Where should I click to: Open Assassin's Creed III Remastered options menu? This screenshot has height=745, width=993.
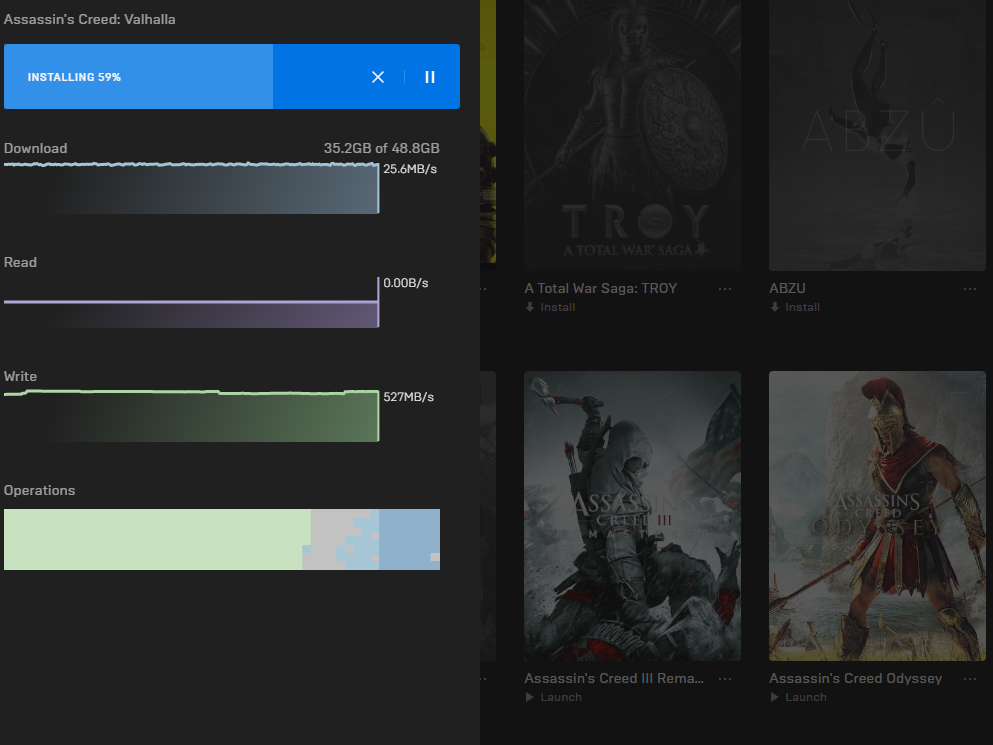725,679
